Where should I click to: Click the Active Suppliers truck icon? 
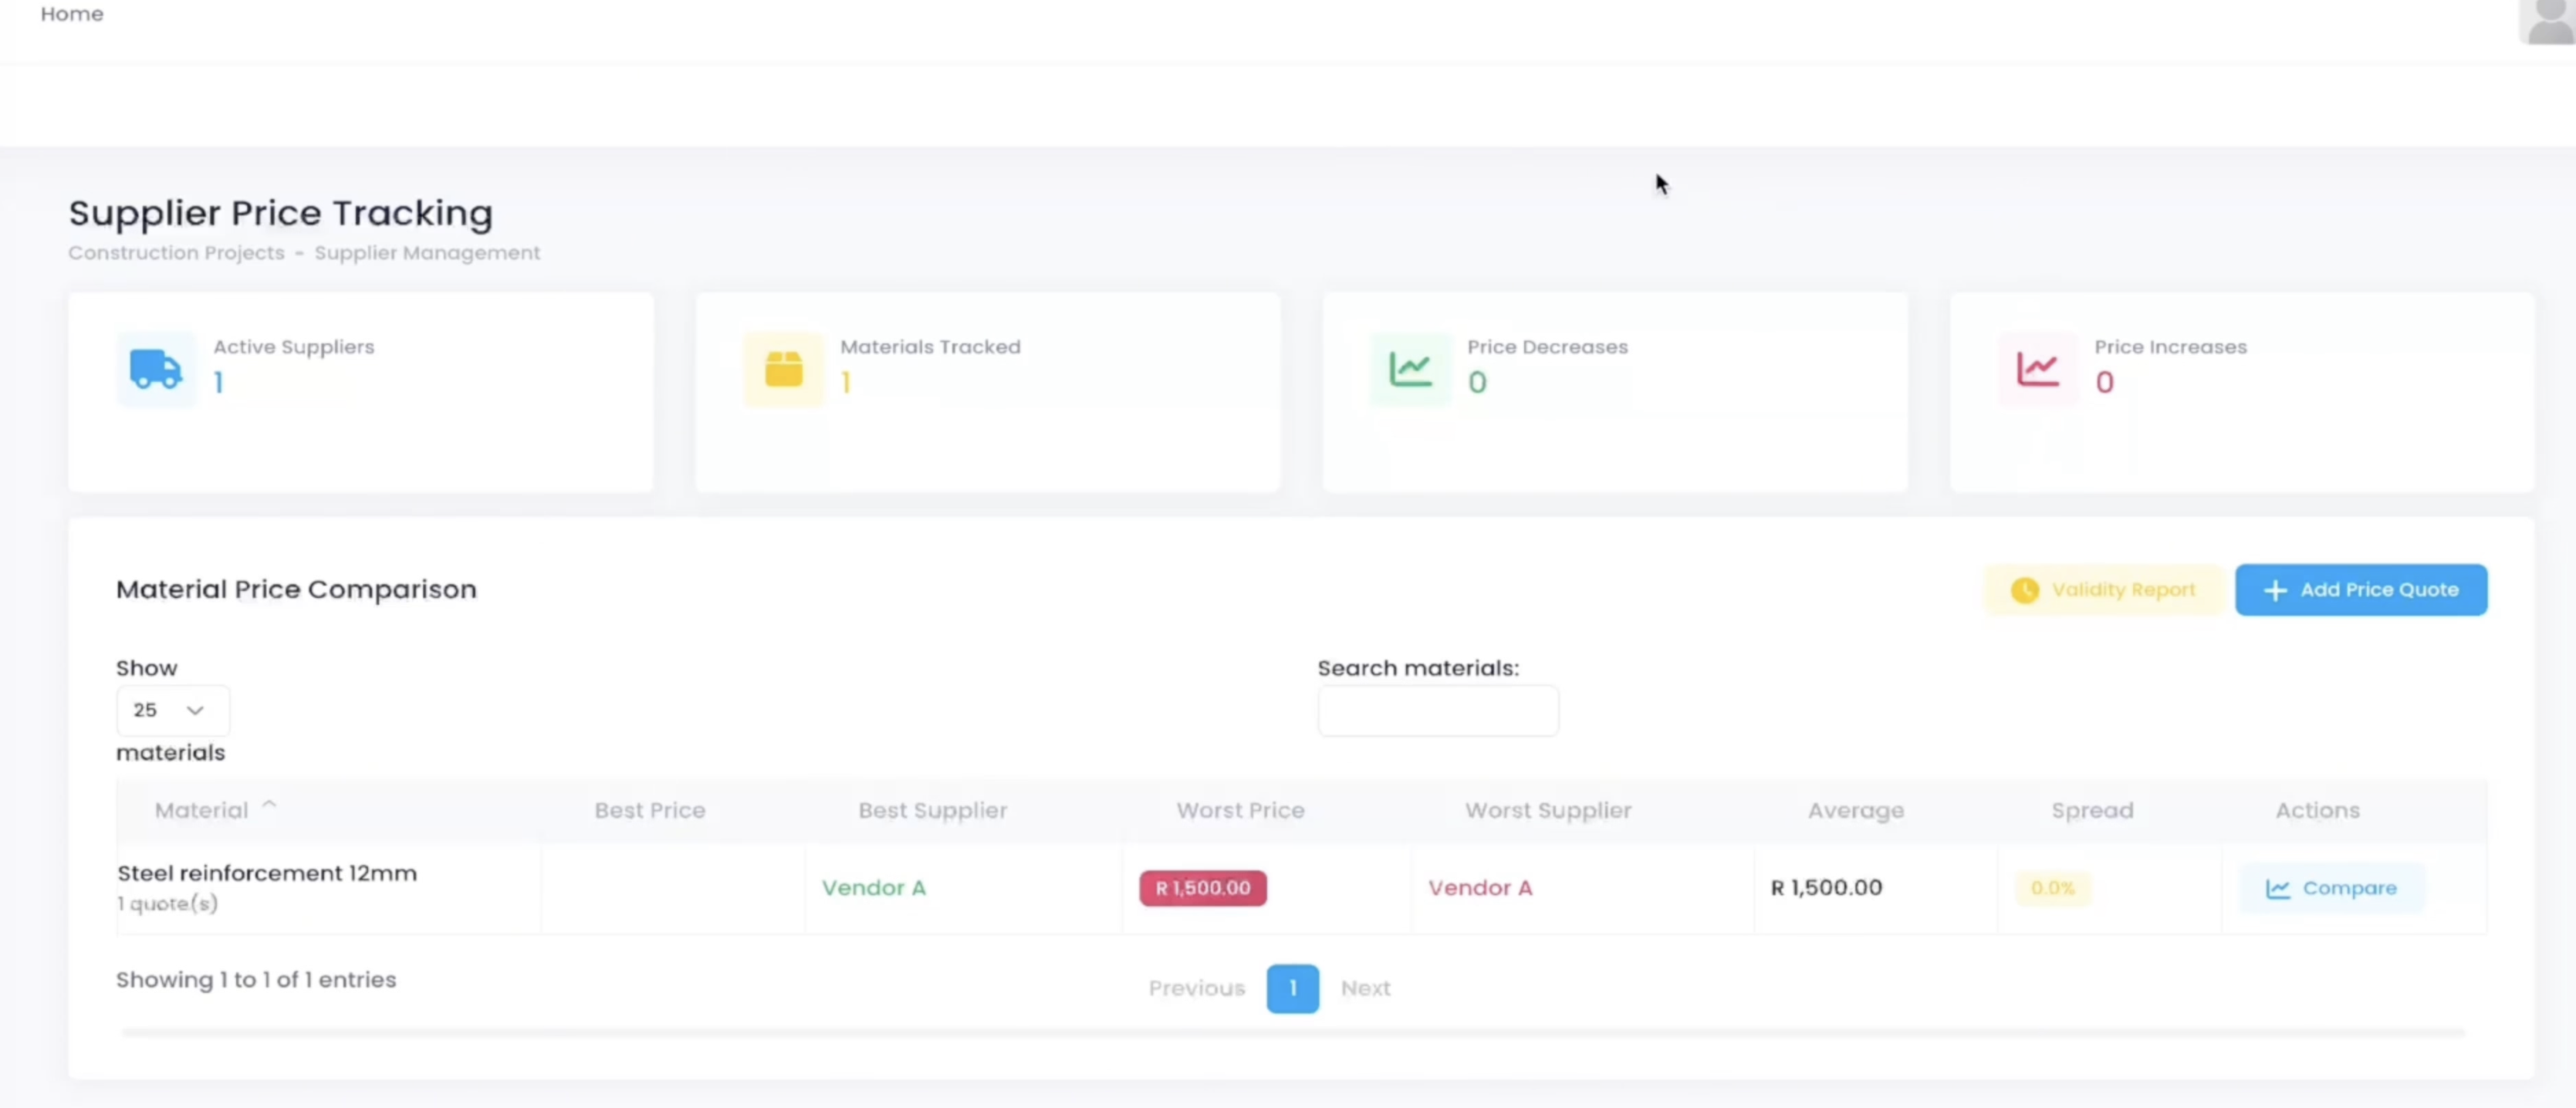point(155,369)
